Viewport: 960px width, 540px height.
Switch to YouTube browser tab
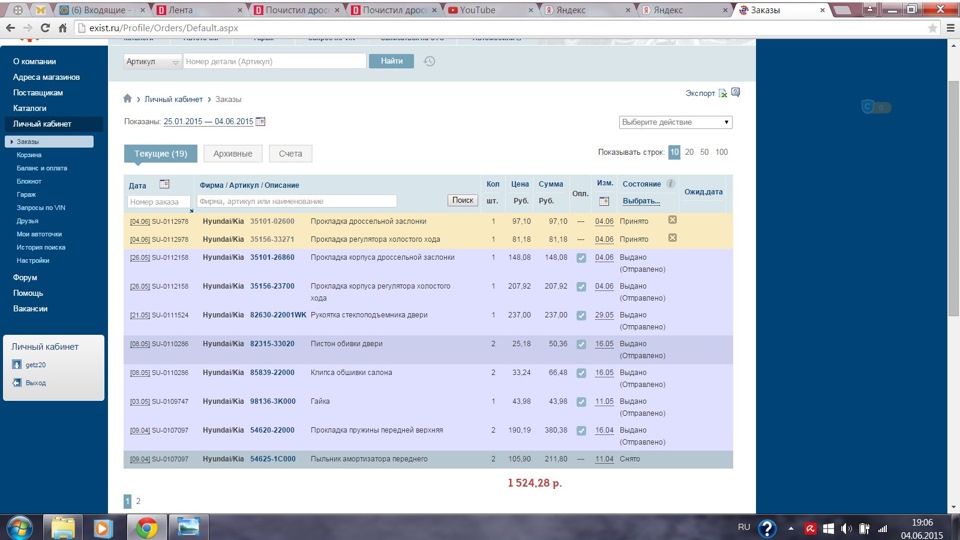[489, 10]
